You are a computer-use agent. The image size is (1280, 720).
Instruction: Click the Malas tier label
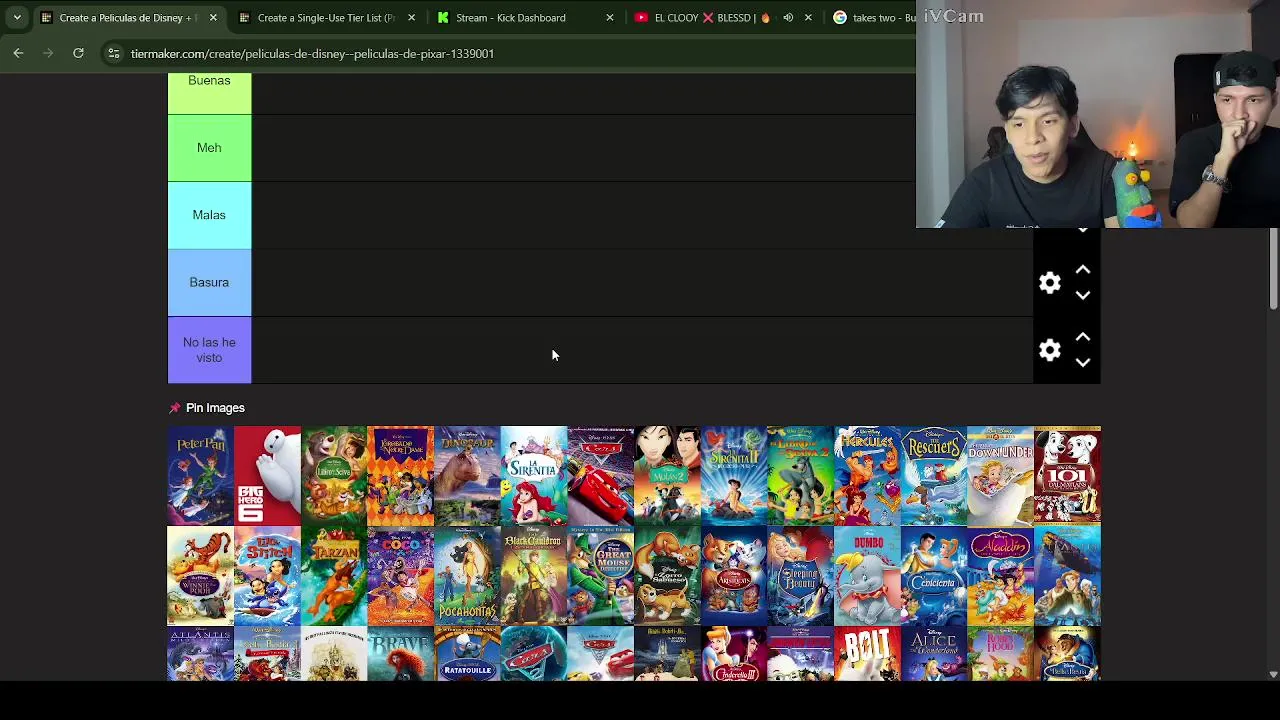tap(209, 215)
